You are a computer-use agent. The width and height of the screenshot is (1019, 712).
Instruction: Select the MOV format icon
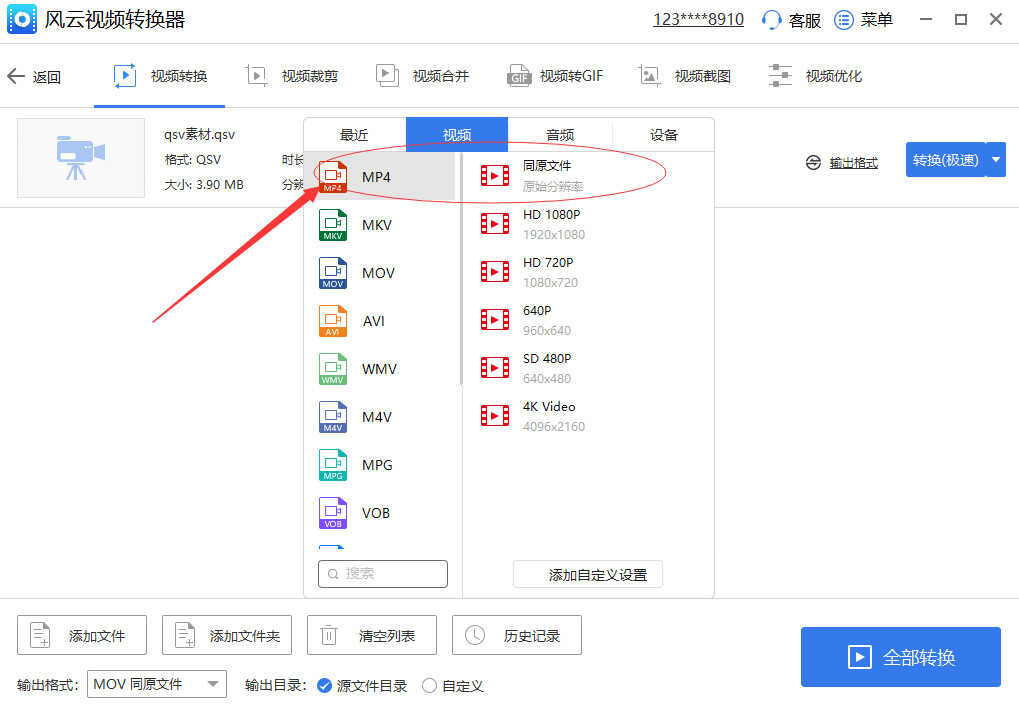pyautogui.click(x=333, y=273)
